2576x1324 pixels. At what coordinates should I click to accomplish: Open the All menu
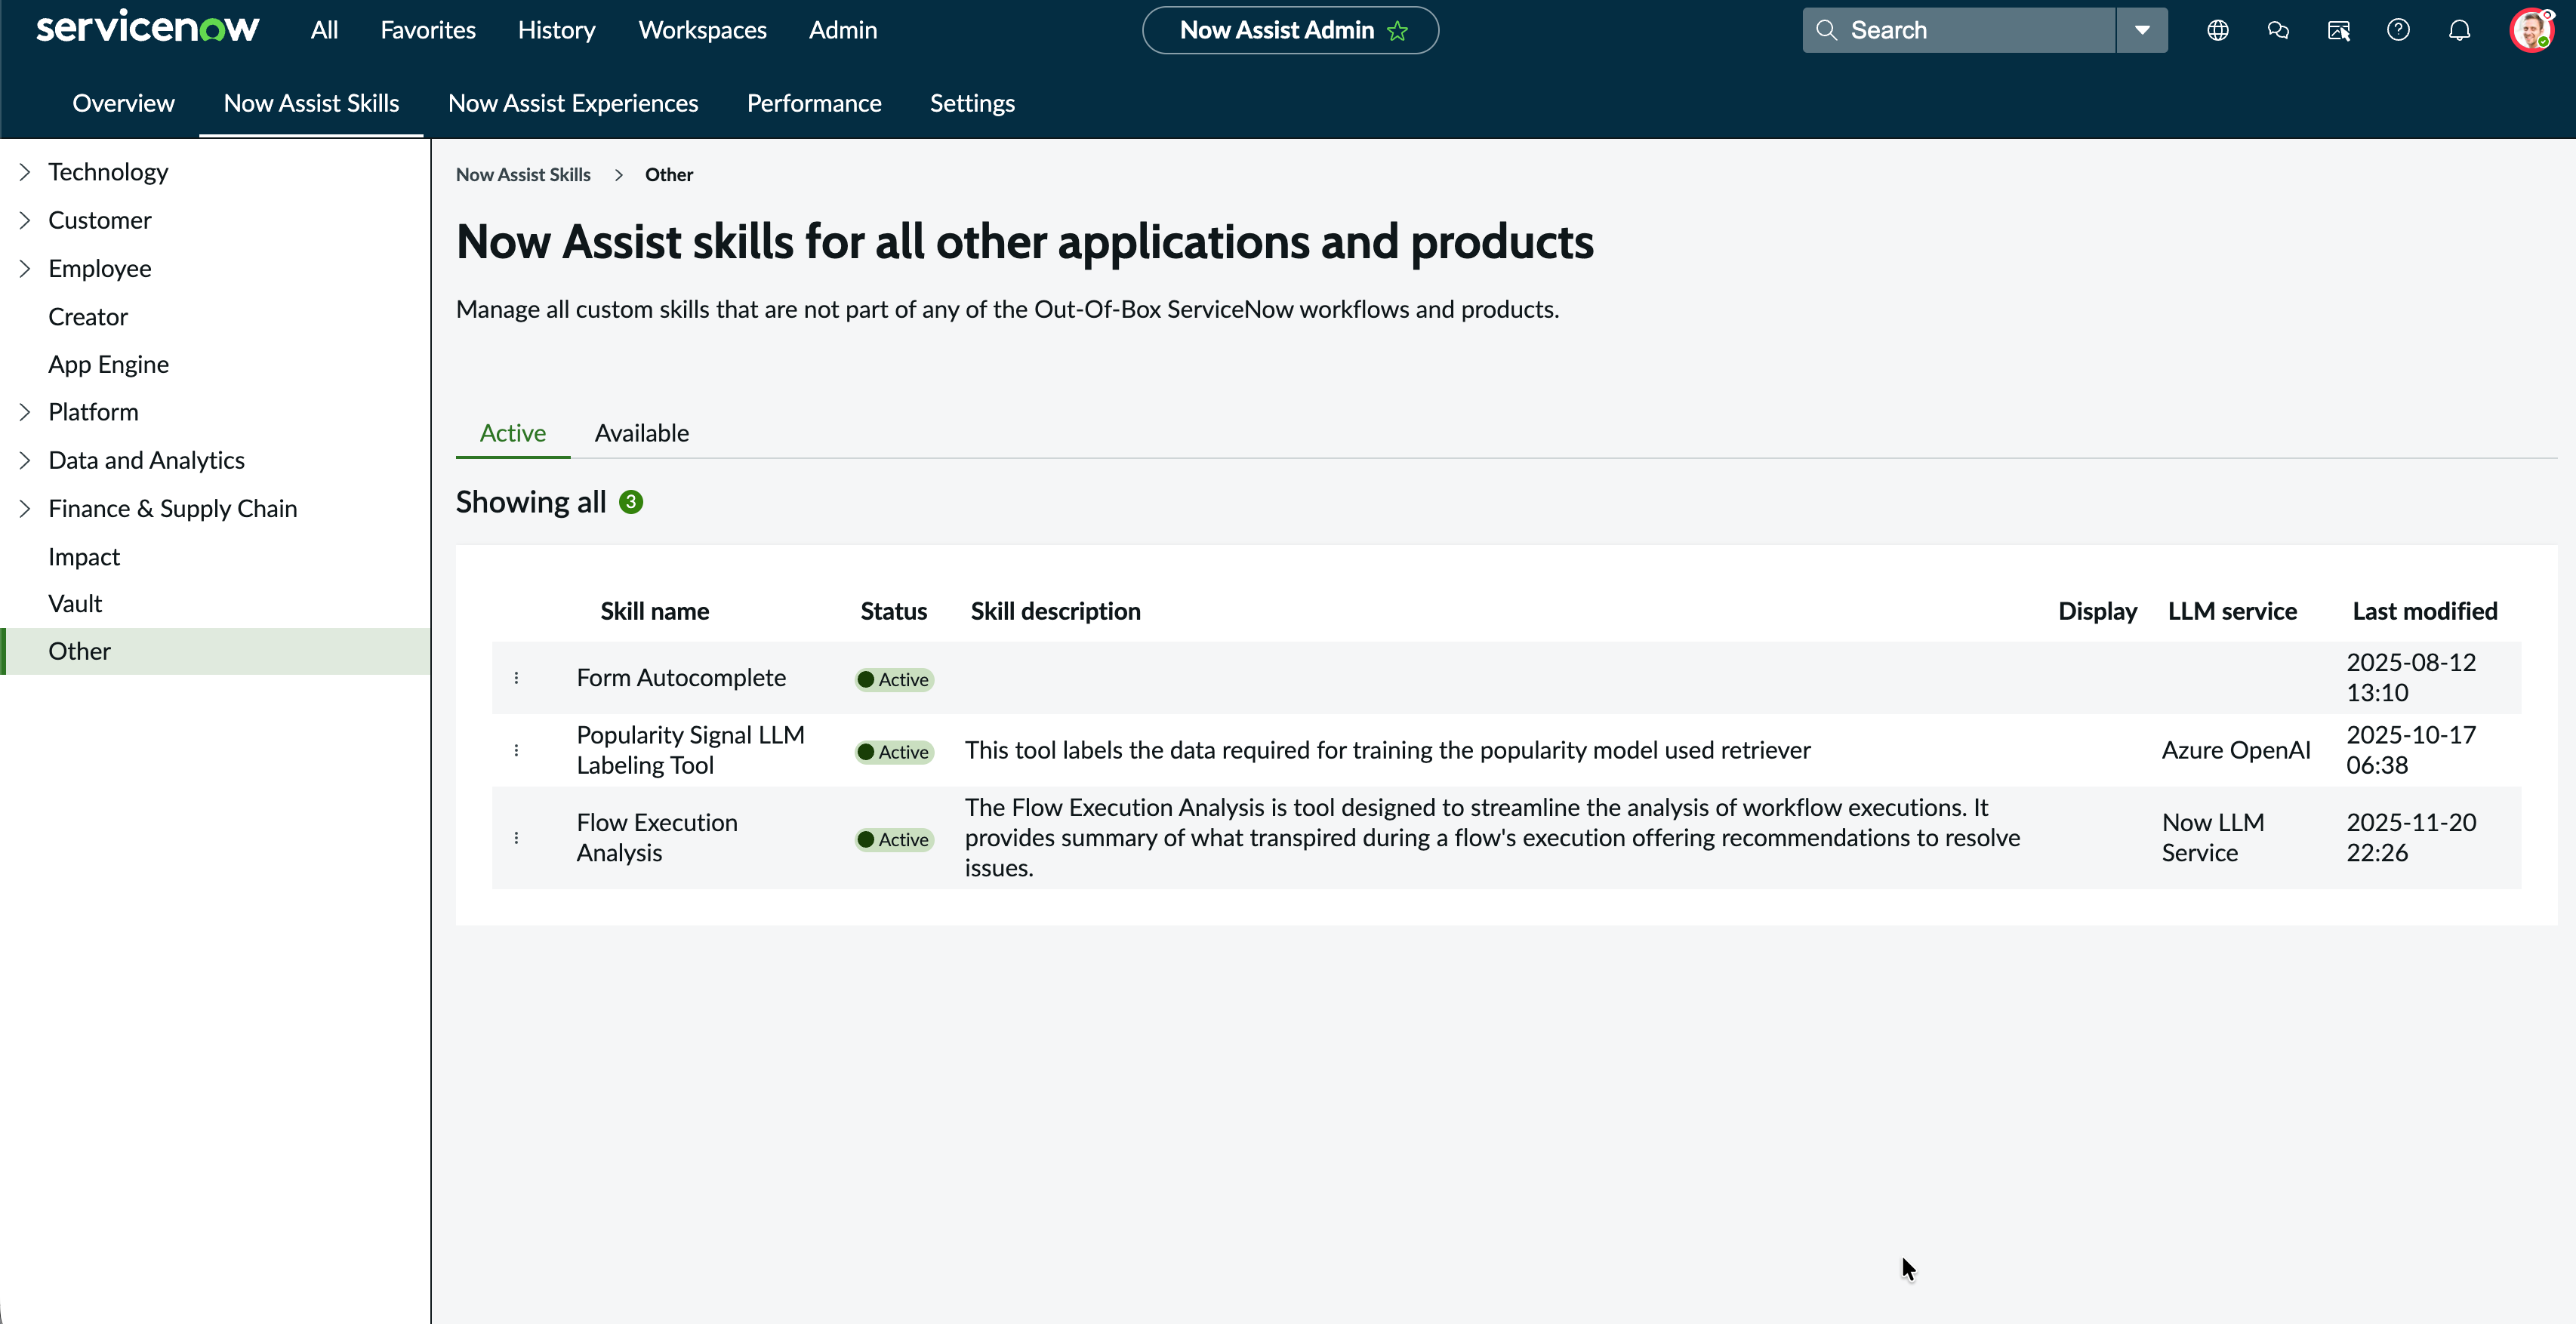(x=324, y=30)
